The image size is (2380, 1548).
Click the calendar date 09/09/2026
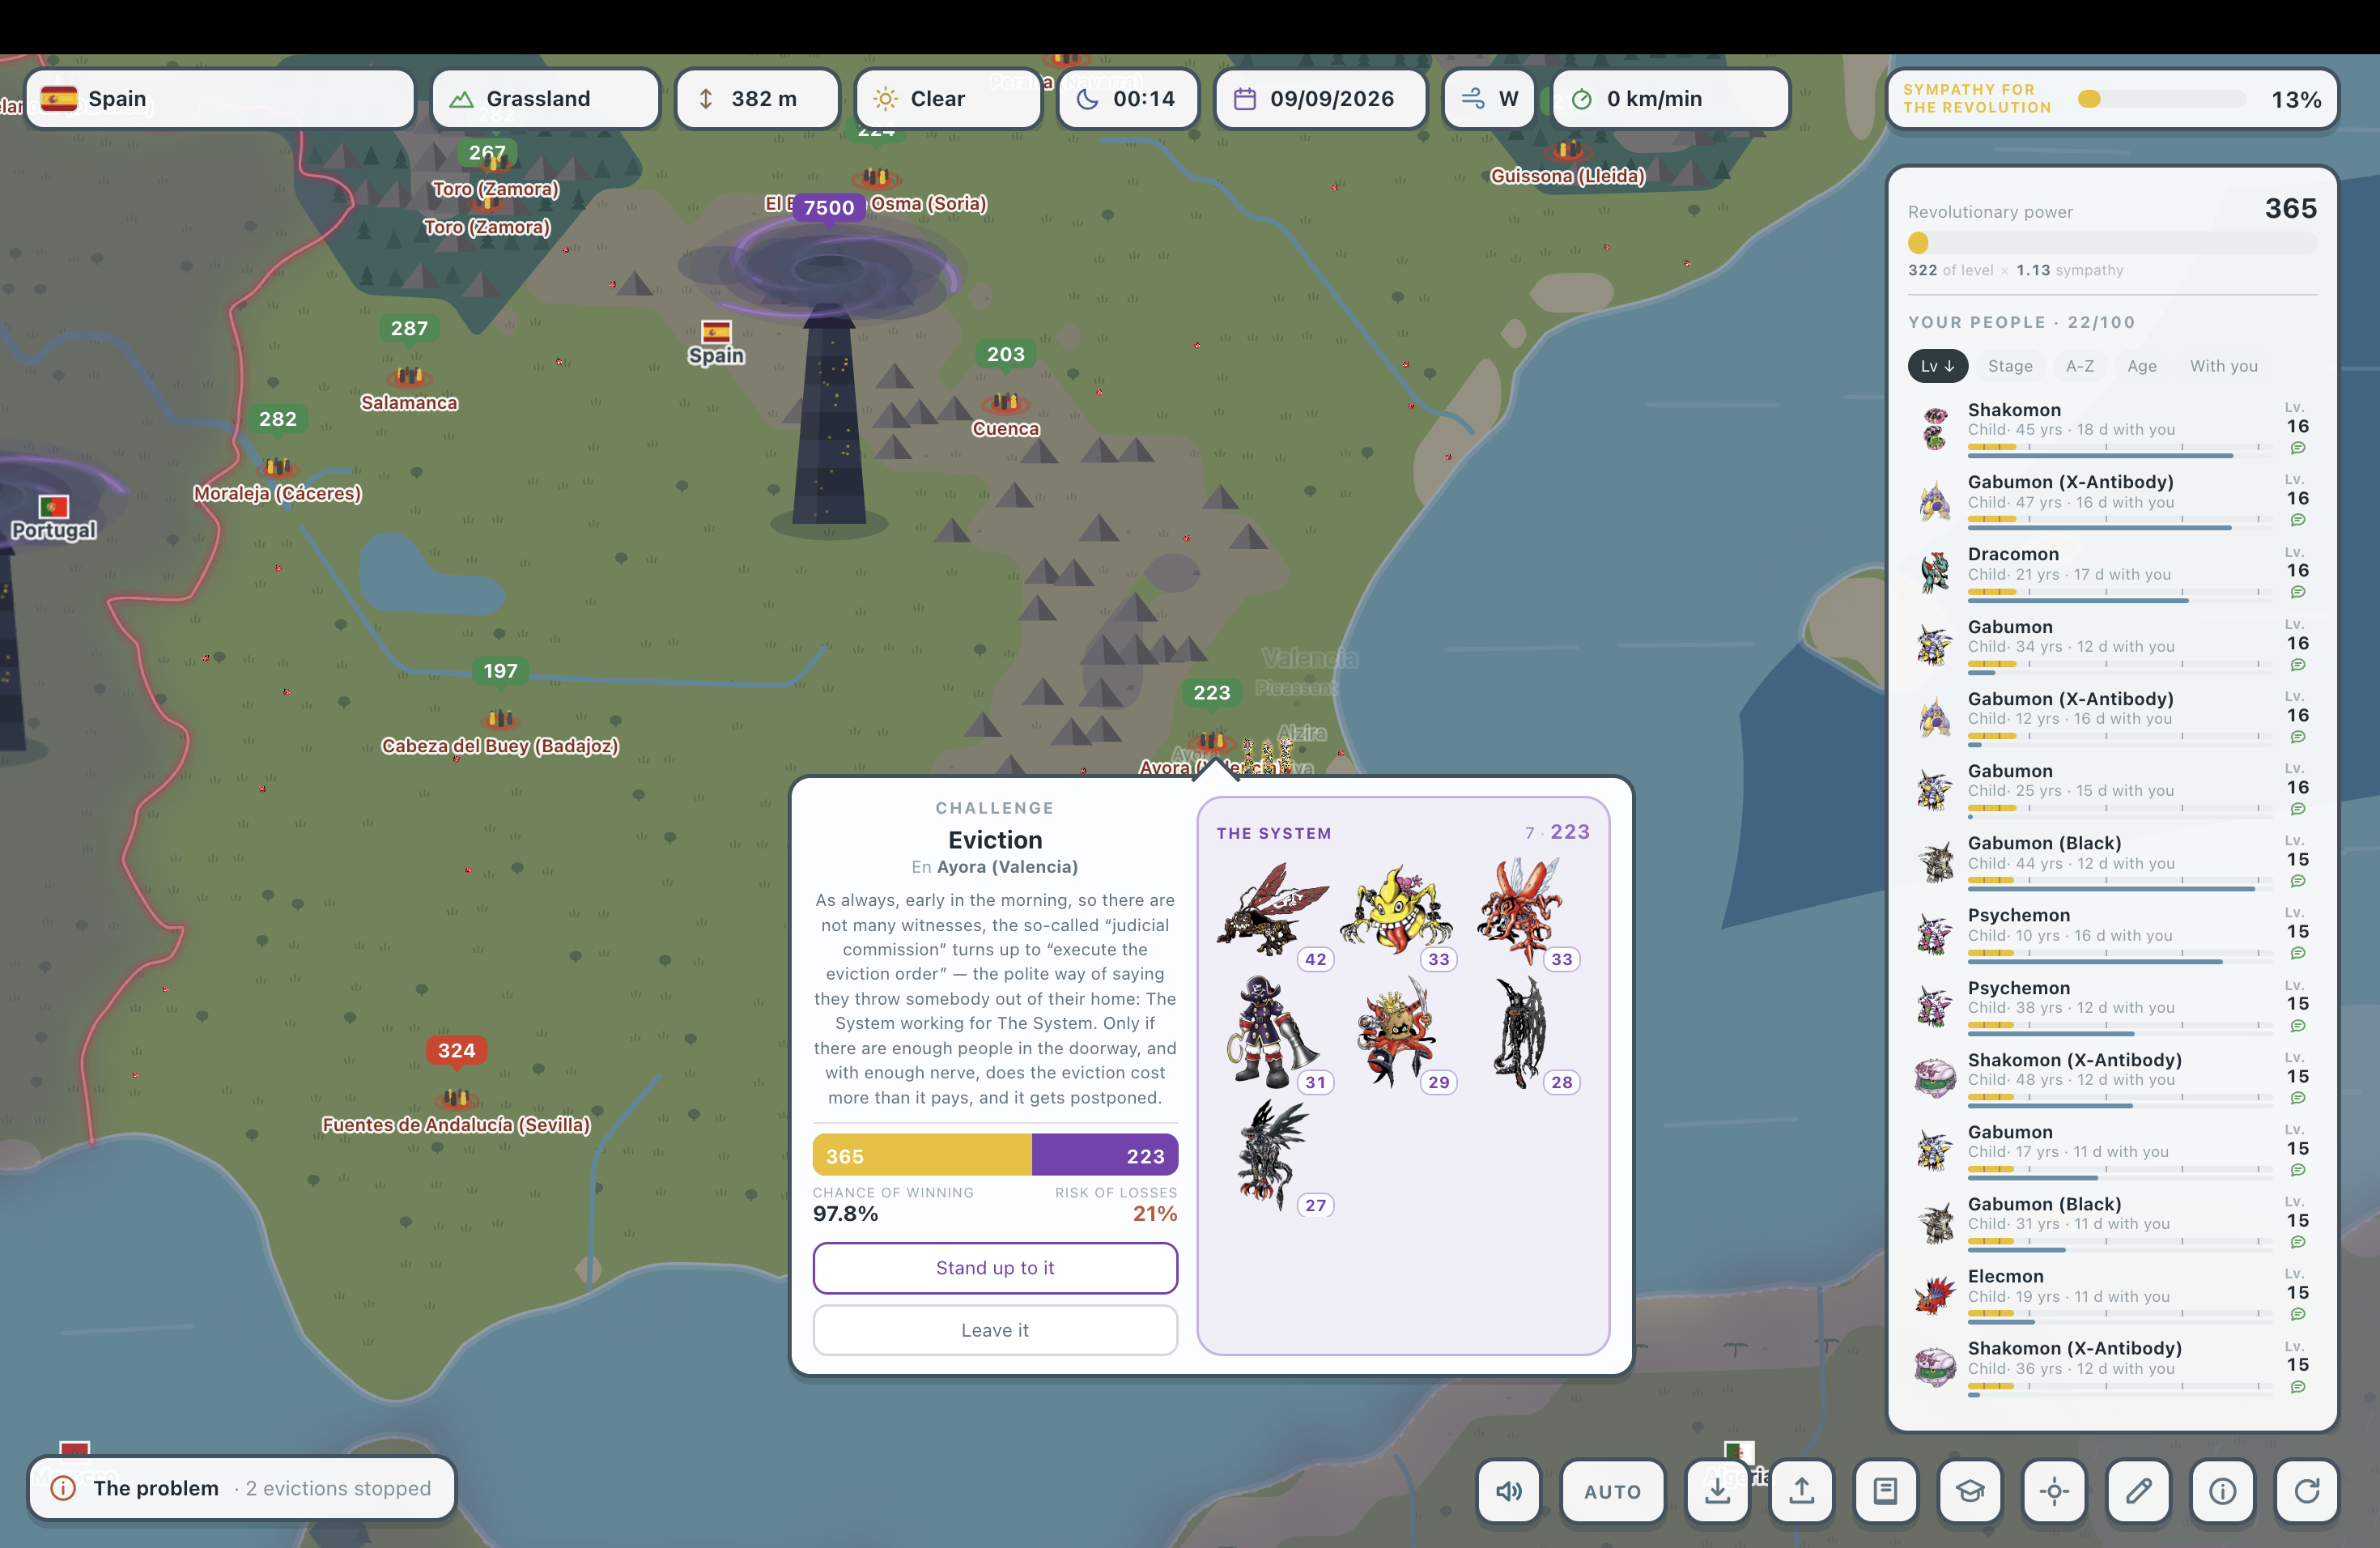click(1320, 98)
